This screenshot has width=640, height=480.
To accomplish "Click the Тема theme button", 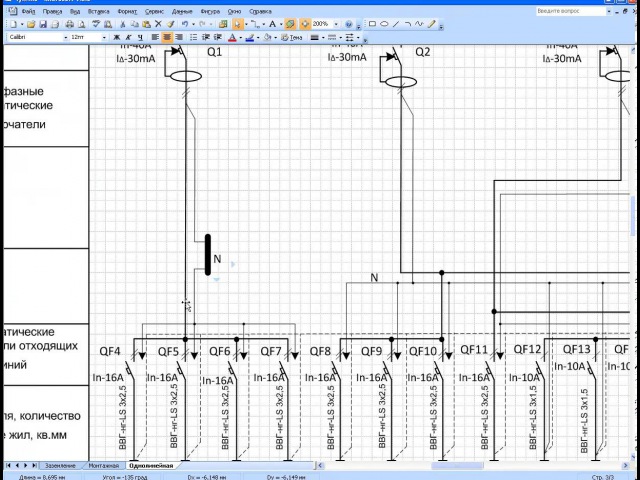I will tap(292, 38).
